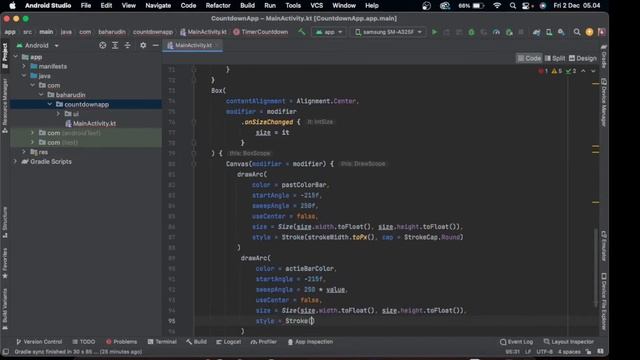This screenshot has width=640, height=360.
Task: Click the orange account avatar icon
Action: coord(589,32)
